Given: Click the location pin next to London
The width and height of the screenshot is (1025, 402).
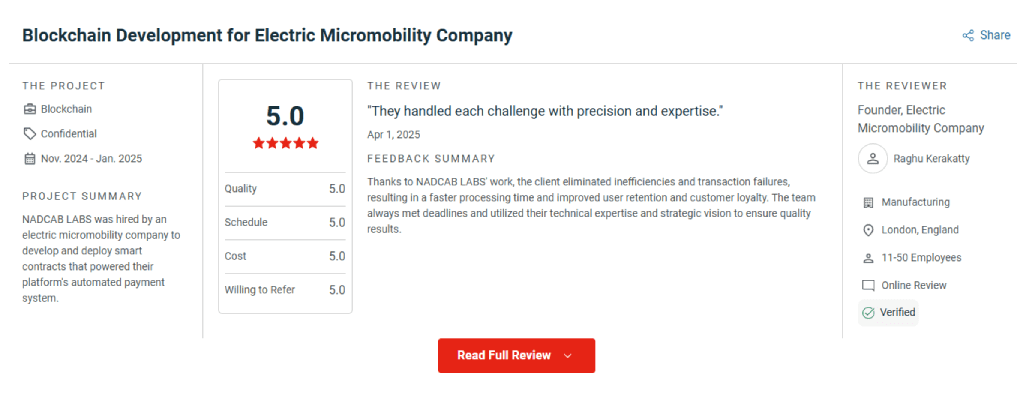Looking at the screenshot, I should 868,230.
